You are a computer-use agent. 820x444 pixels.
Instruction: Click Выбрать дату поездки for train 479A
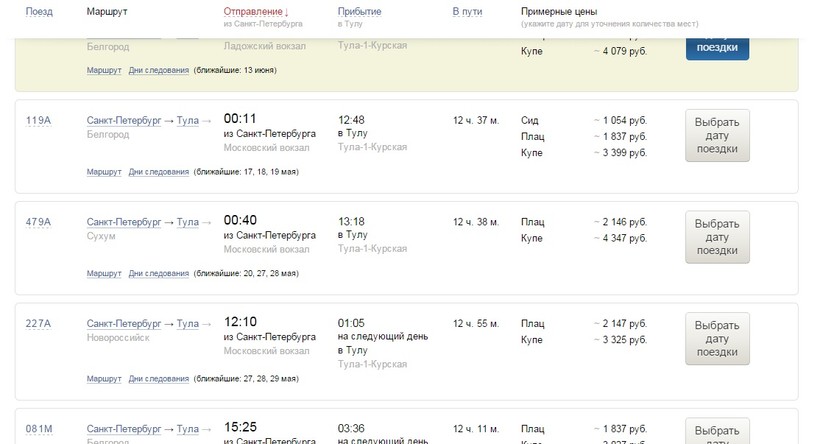coord(716,237)
